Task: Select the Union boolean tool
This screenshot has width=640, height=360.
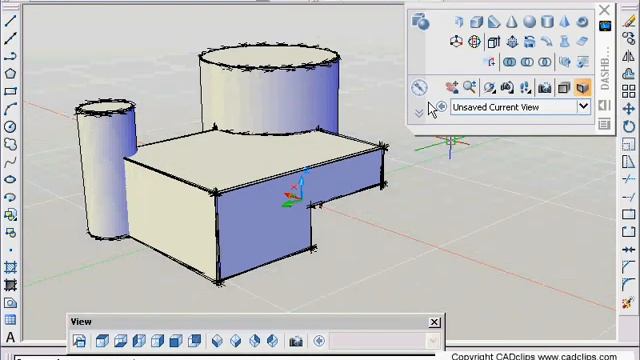Action: coord(509,62)
